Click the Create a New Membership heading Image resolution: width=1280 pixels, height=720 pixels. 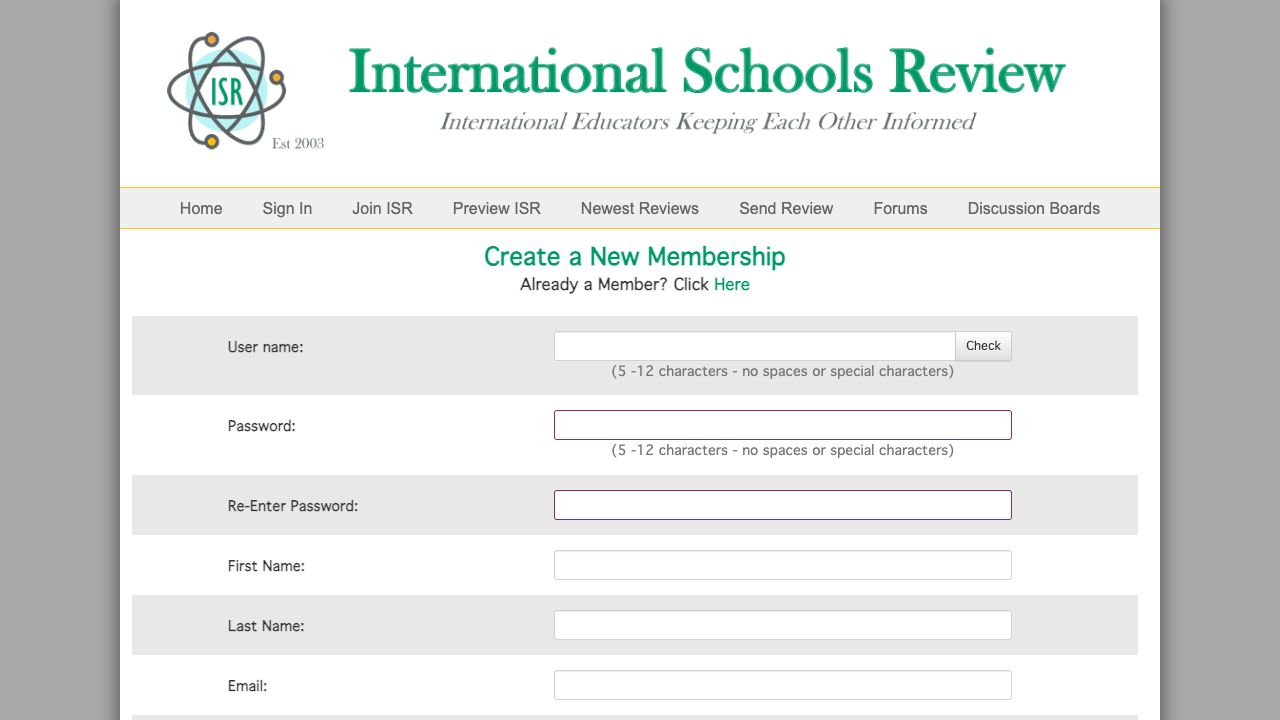pyautogui.click(x=634, y=257)
